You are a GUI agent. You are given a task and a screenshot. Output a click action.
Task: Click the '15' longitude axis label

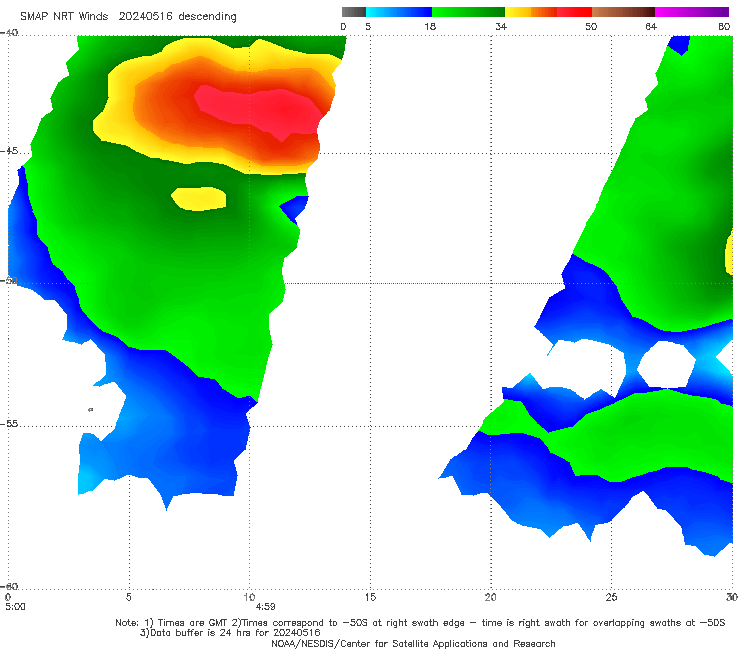(370, 597)
